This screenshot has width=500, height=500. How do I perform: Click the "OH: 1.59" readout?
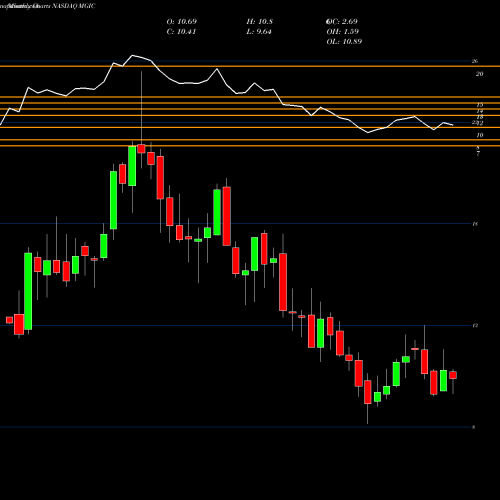[343, 32]
